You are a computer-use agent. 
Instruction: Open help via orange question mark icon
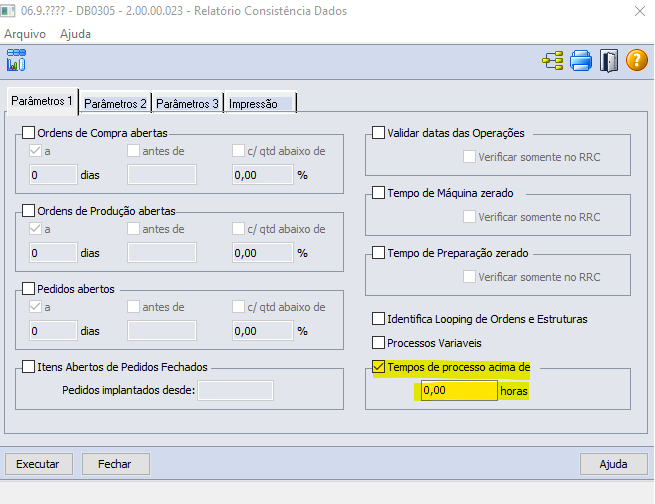pyautogui.click(x=637, y=60)
